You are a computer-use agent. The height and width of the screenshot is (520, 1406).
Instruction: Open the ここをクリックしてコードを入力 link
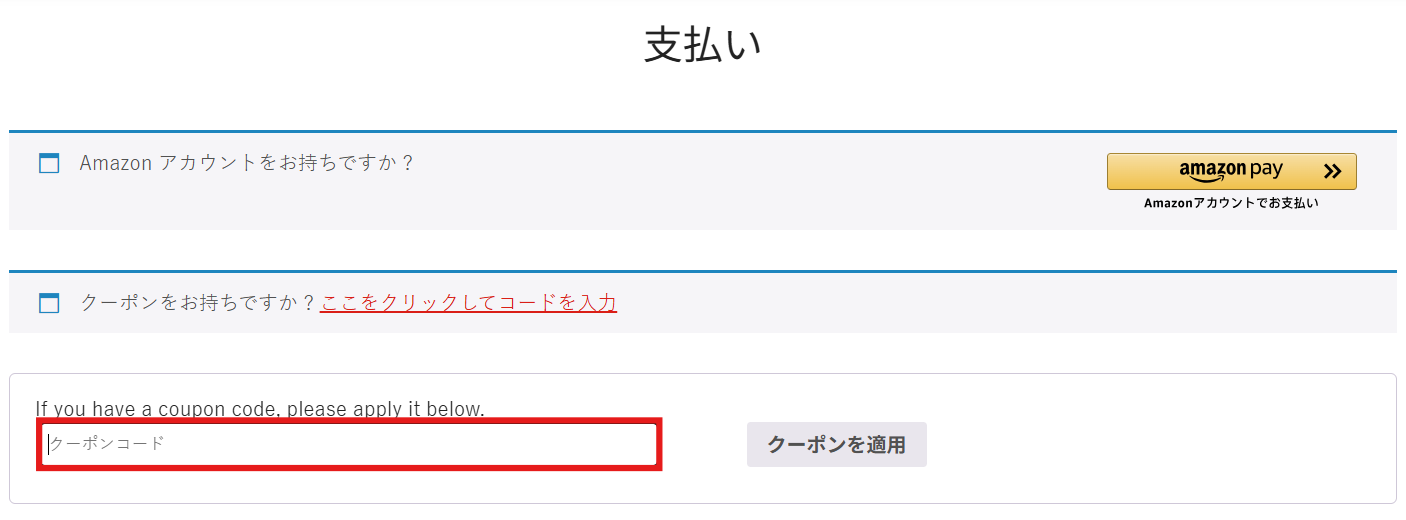point(469,302)
